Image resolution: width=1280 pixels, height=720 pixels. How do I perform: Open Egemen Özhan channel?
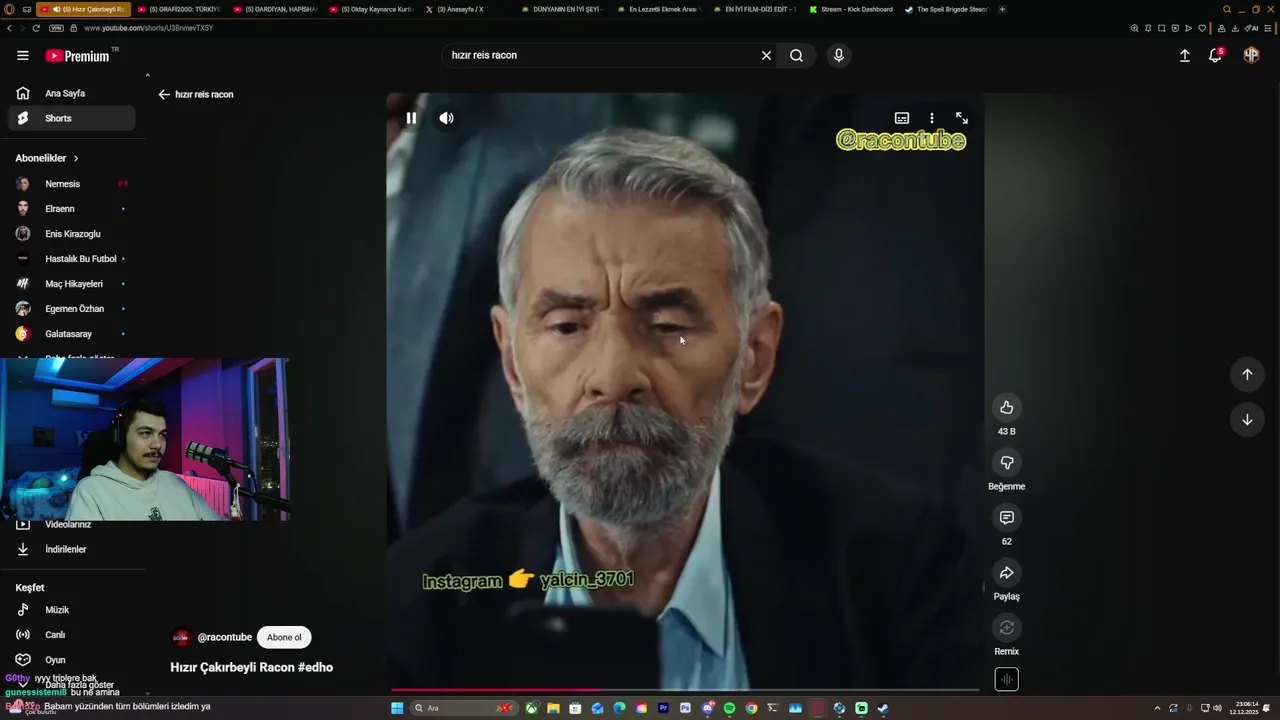[71, 309]
